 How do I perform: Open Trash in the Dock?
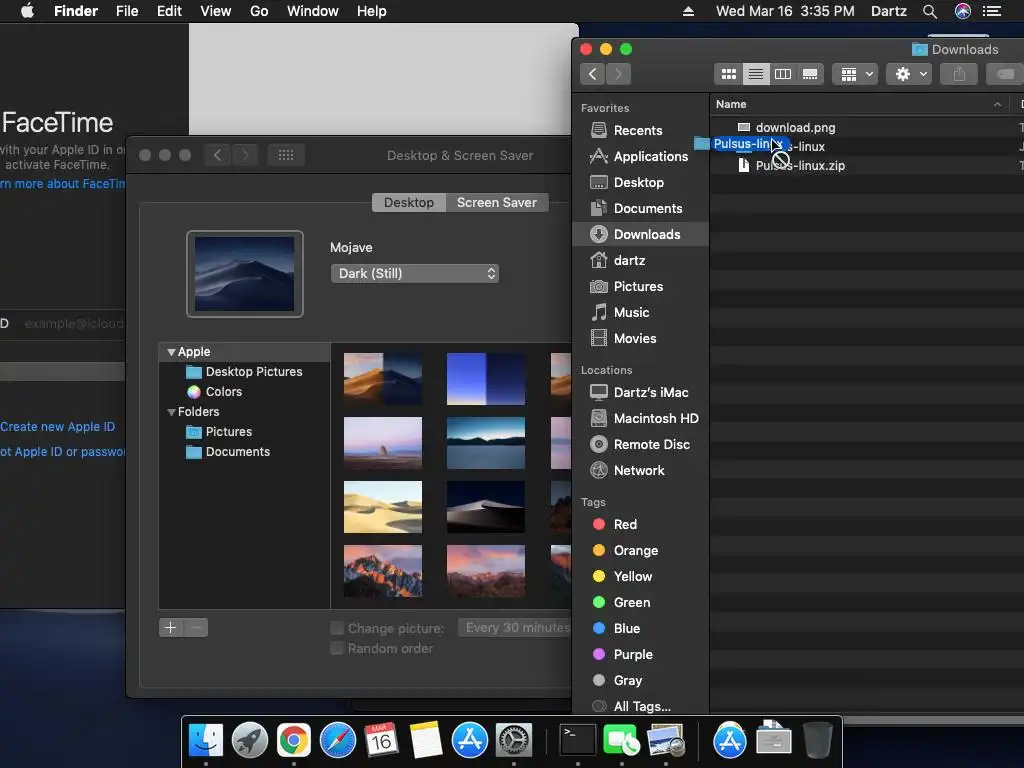(x=817, y=740)
